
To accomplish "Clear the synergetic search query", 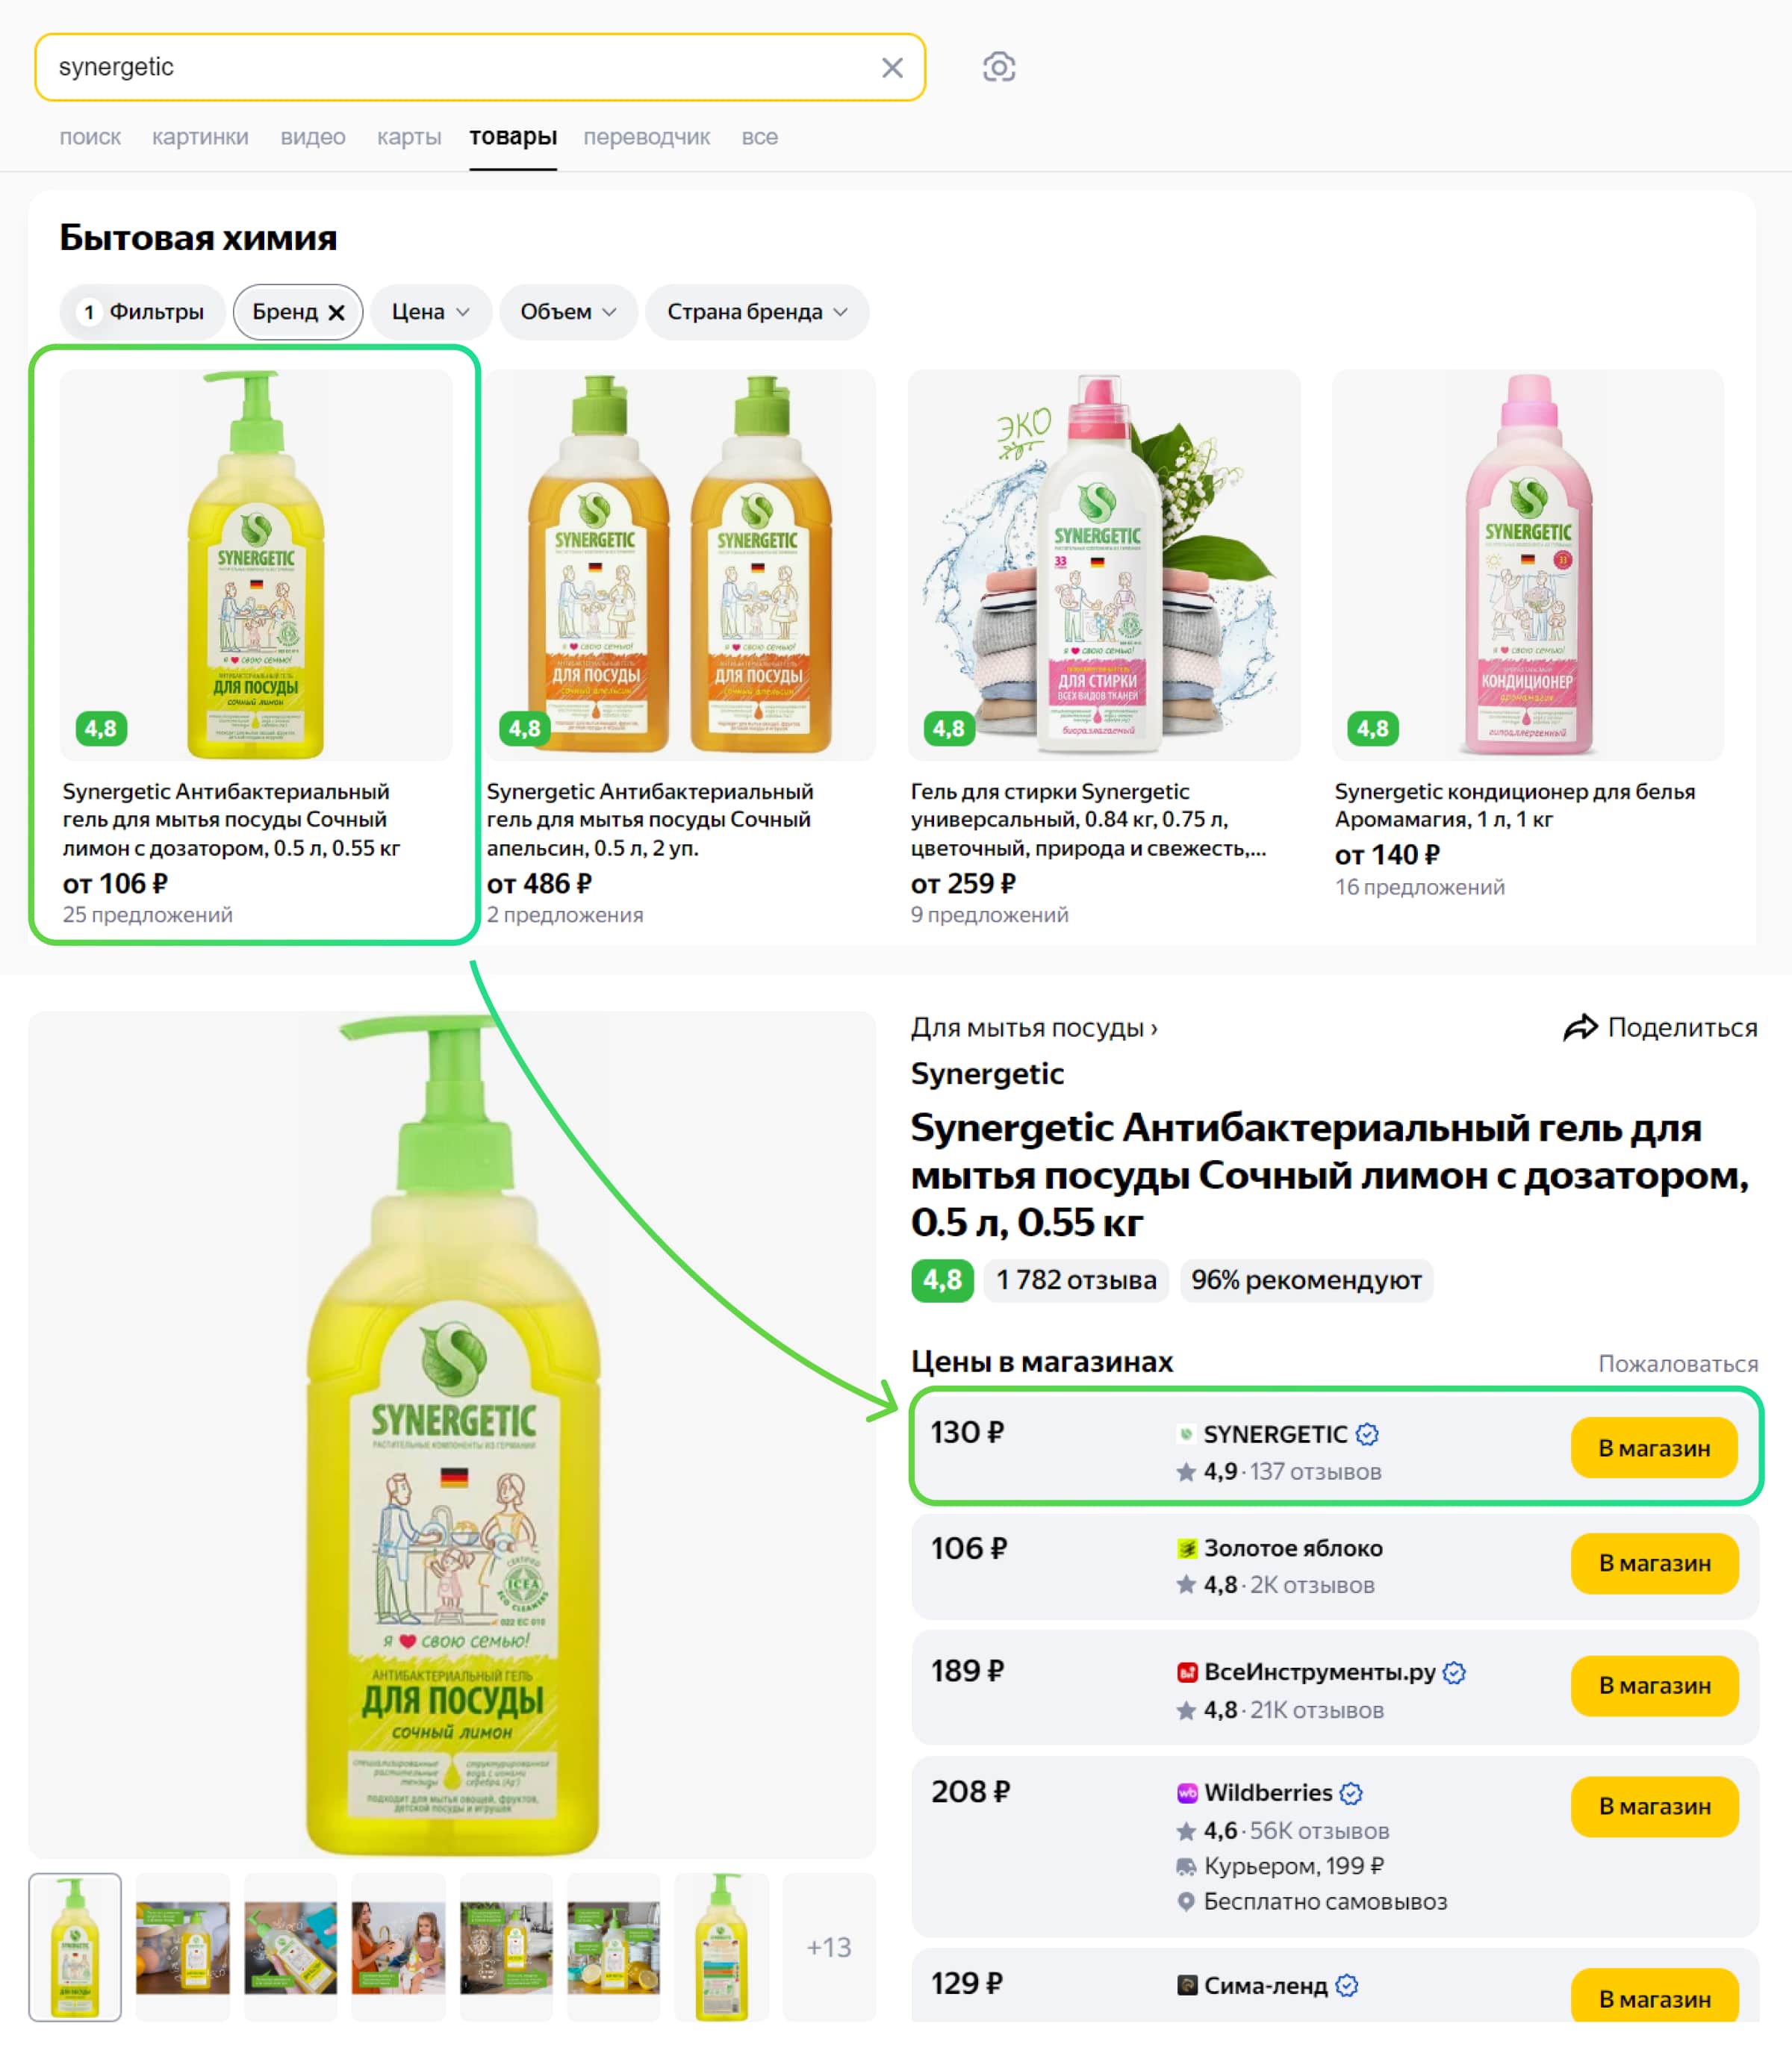I will point(892,68).
